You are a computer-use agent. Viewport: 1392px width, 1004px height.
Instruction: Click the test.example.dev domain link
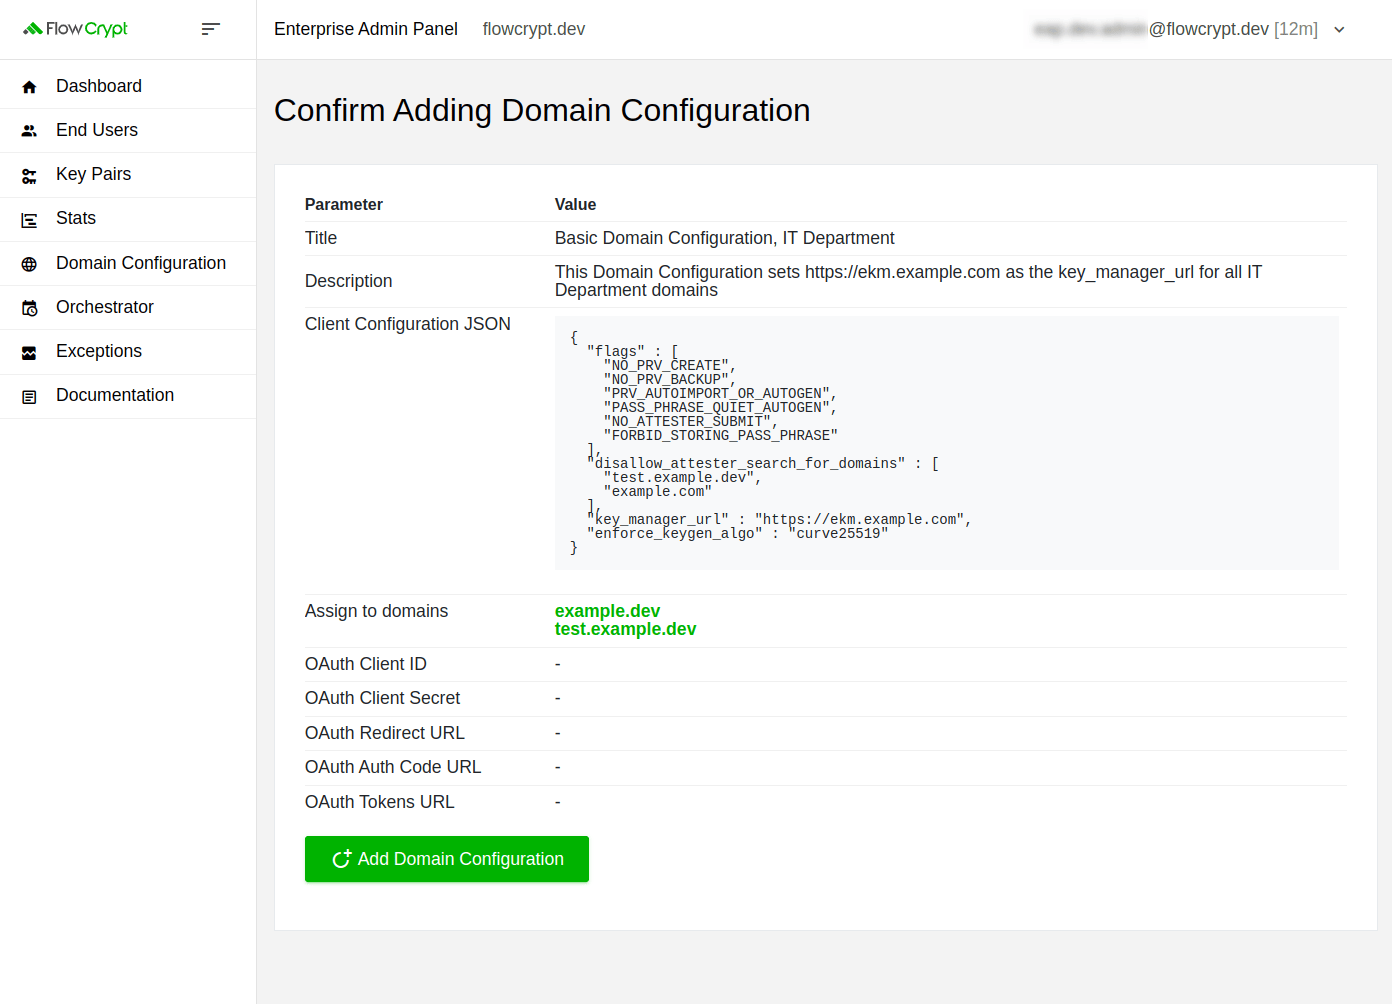[x=625, y=629]
